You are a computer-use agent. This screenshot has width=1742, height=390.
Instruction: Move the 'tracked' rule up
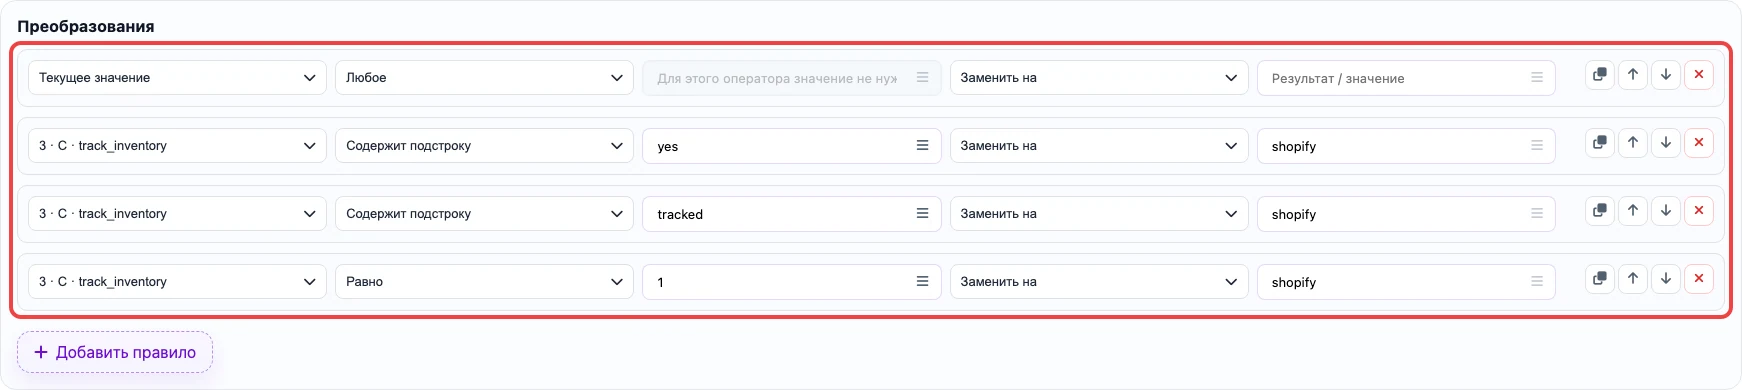click(1633, 211)
